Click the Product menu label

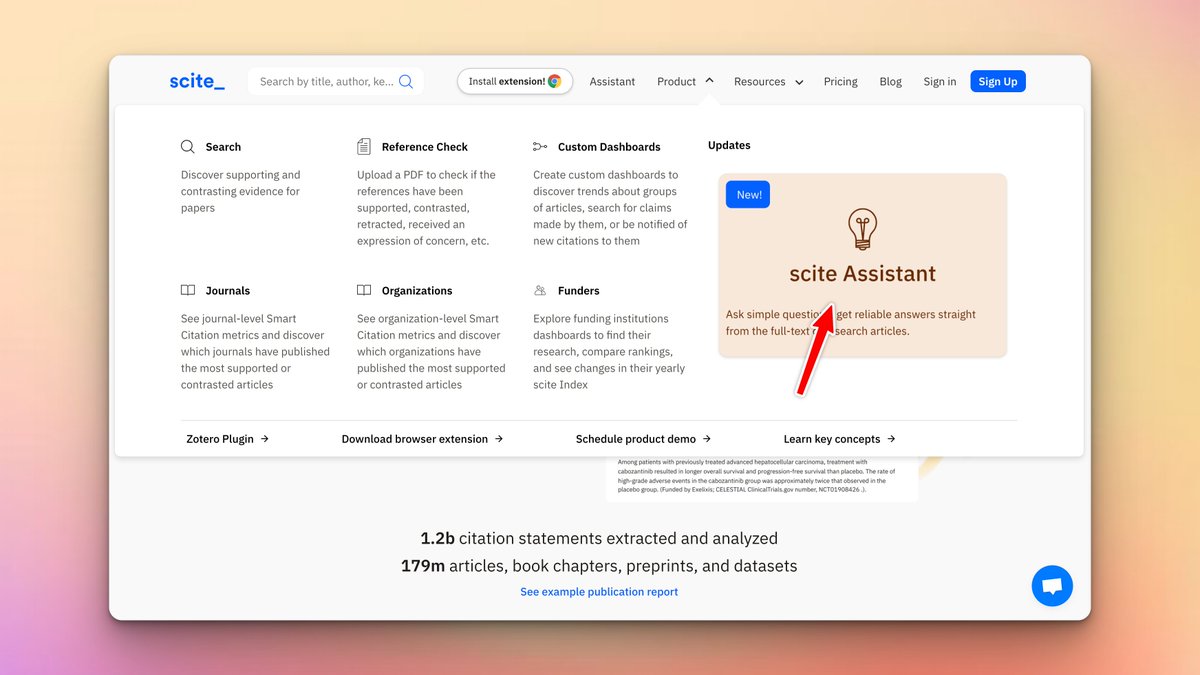676,82
